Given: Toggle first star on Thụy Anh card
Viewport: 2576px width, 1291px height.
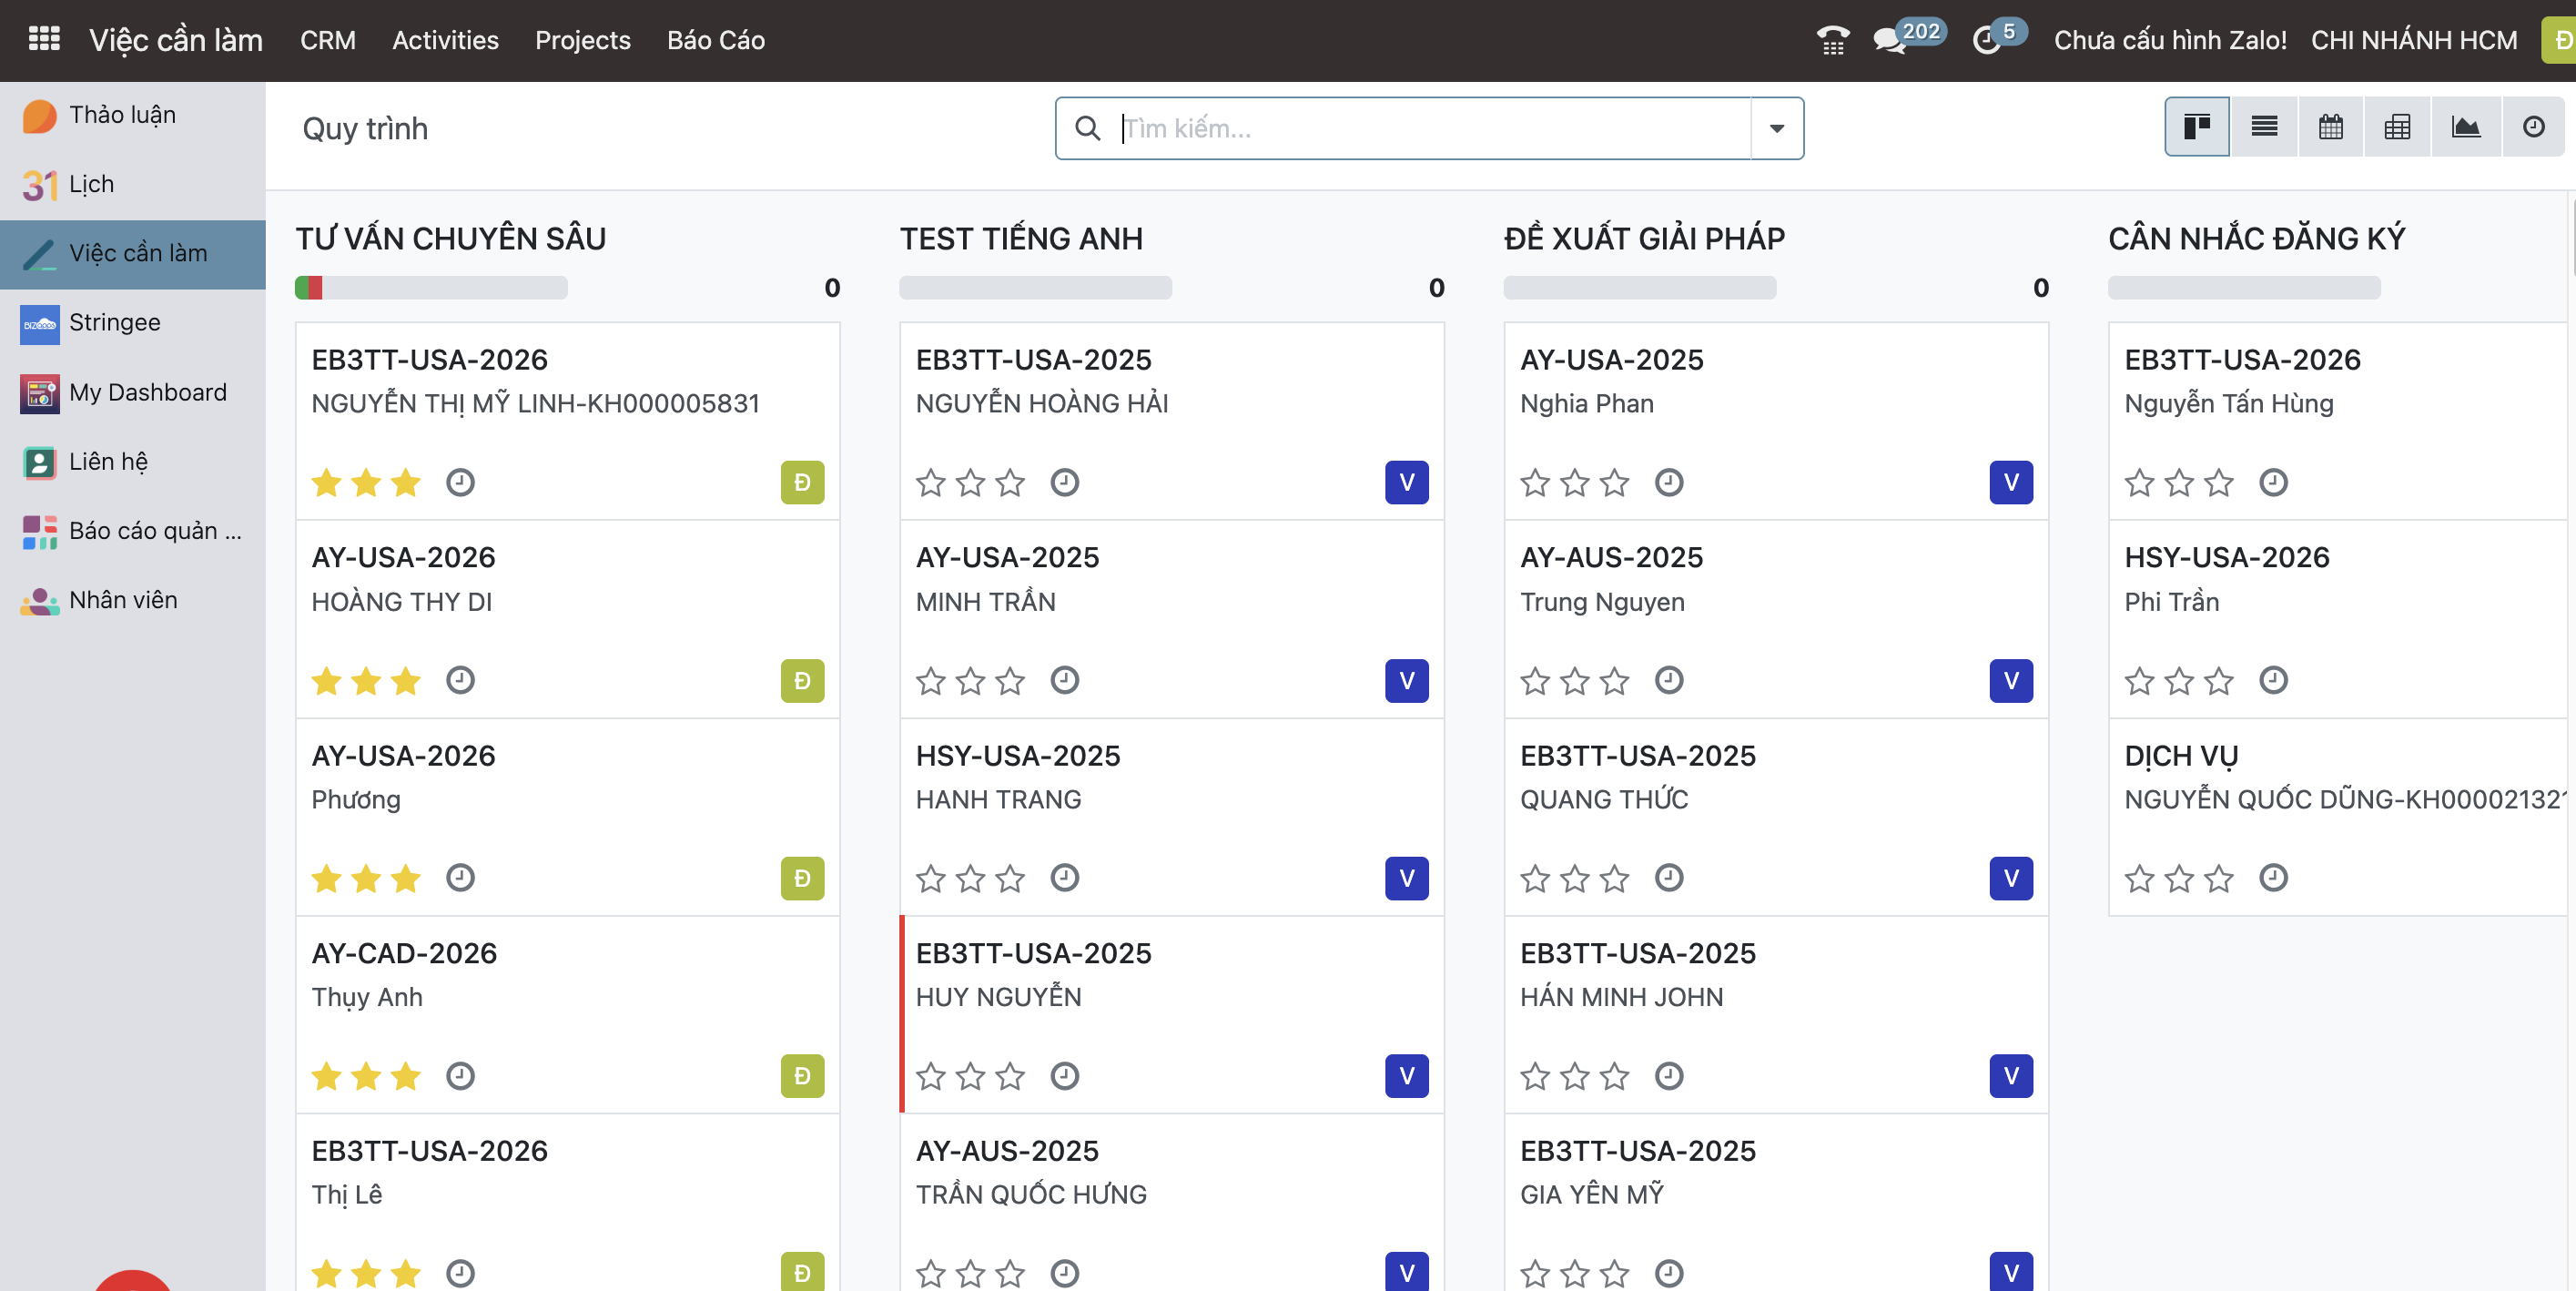Looking at the screenshot, I should [326, 1076].
